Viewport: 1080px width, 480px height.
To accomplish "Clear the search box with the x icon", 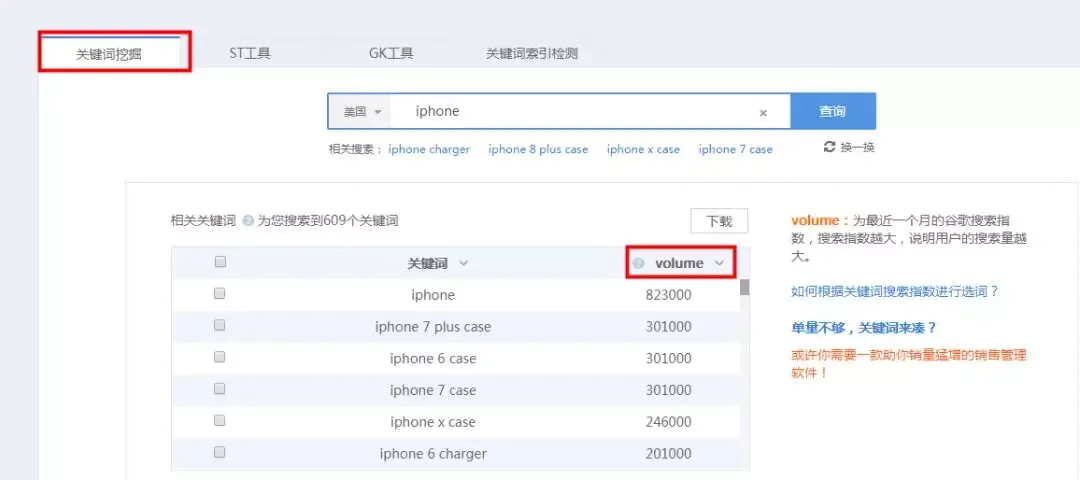I will click(x=763, y=114).
